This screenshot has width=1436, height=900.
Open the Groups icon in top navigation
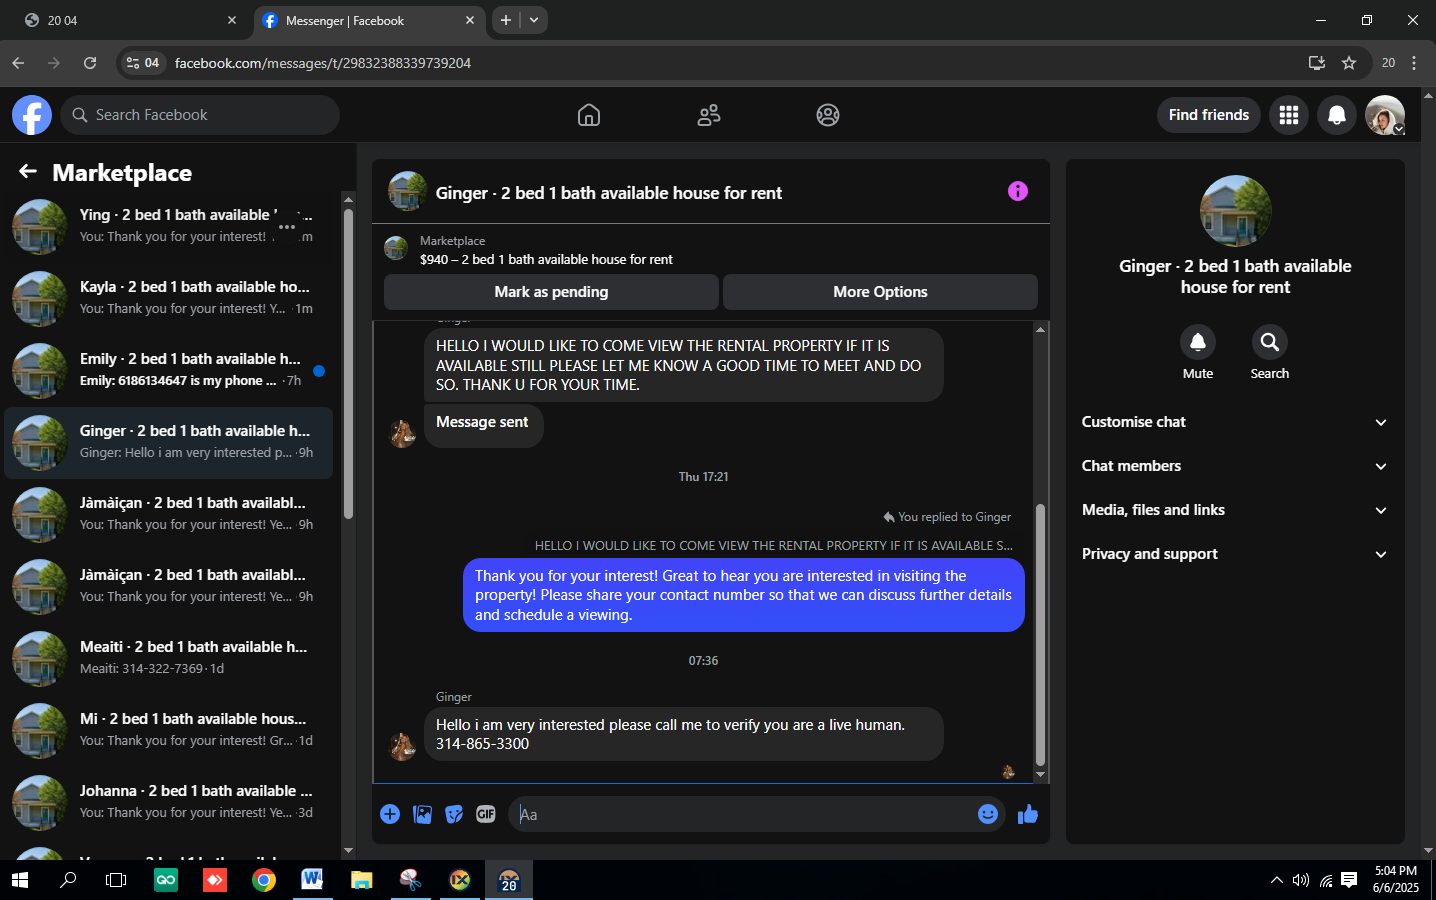point(828,115)
